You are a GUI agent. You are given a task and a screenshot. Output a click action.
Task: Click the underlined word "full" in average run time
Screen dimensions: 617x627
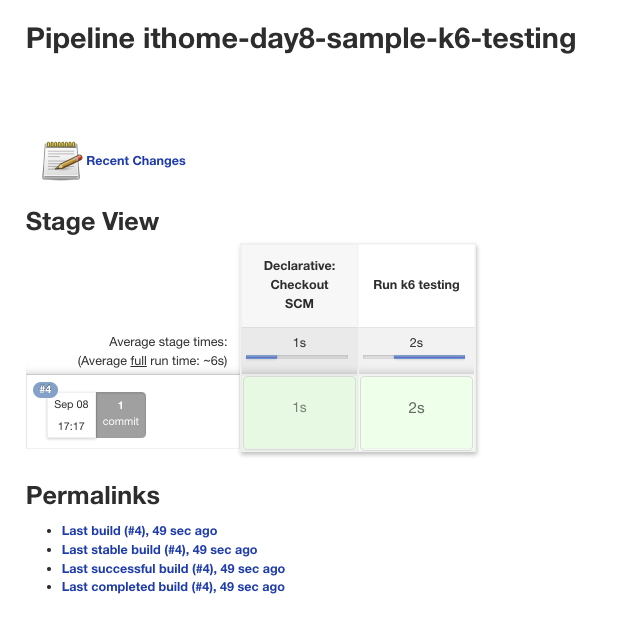139,361
